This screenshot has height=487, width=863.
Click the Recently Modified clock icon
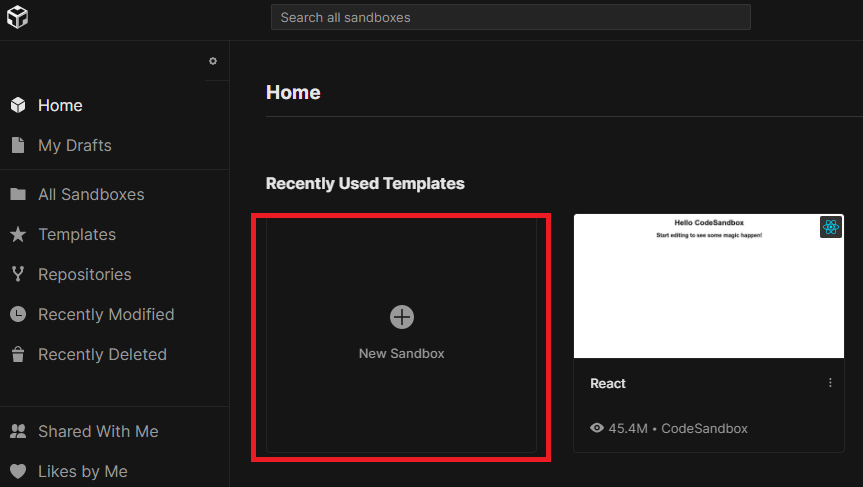[18, 314]
